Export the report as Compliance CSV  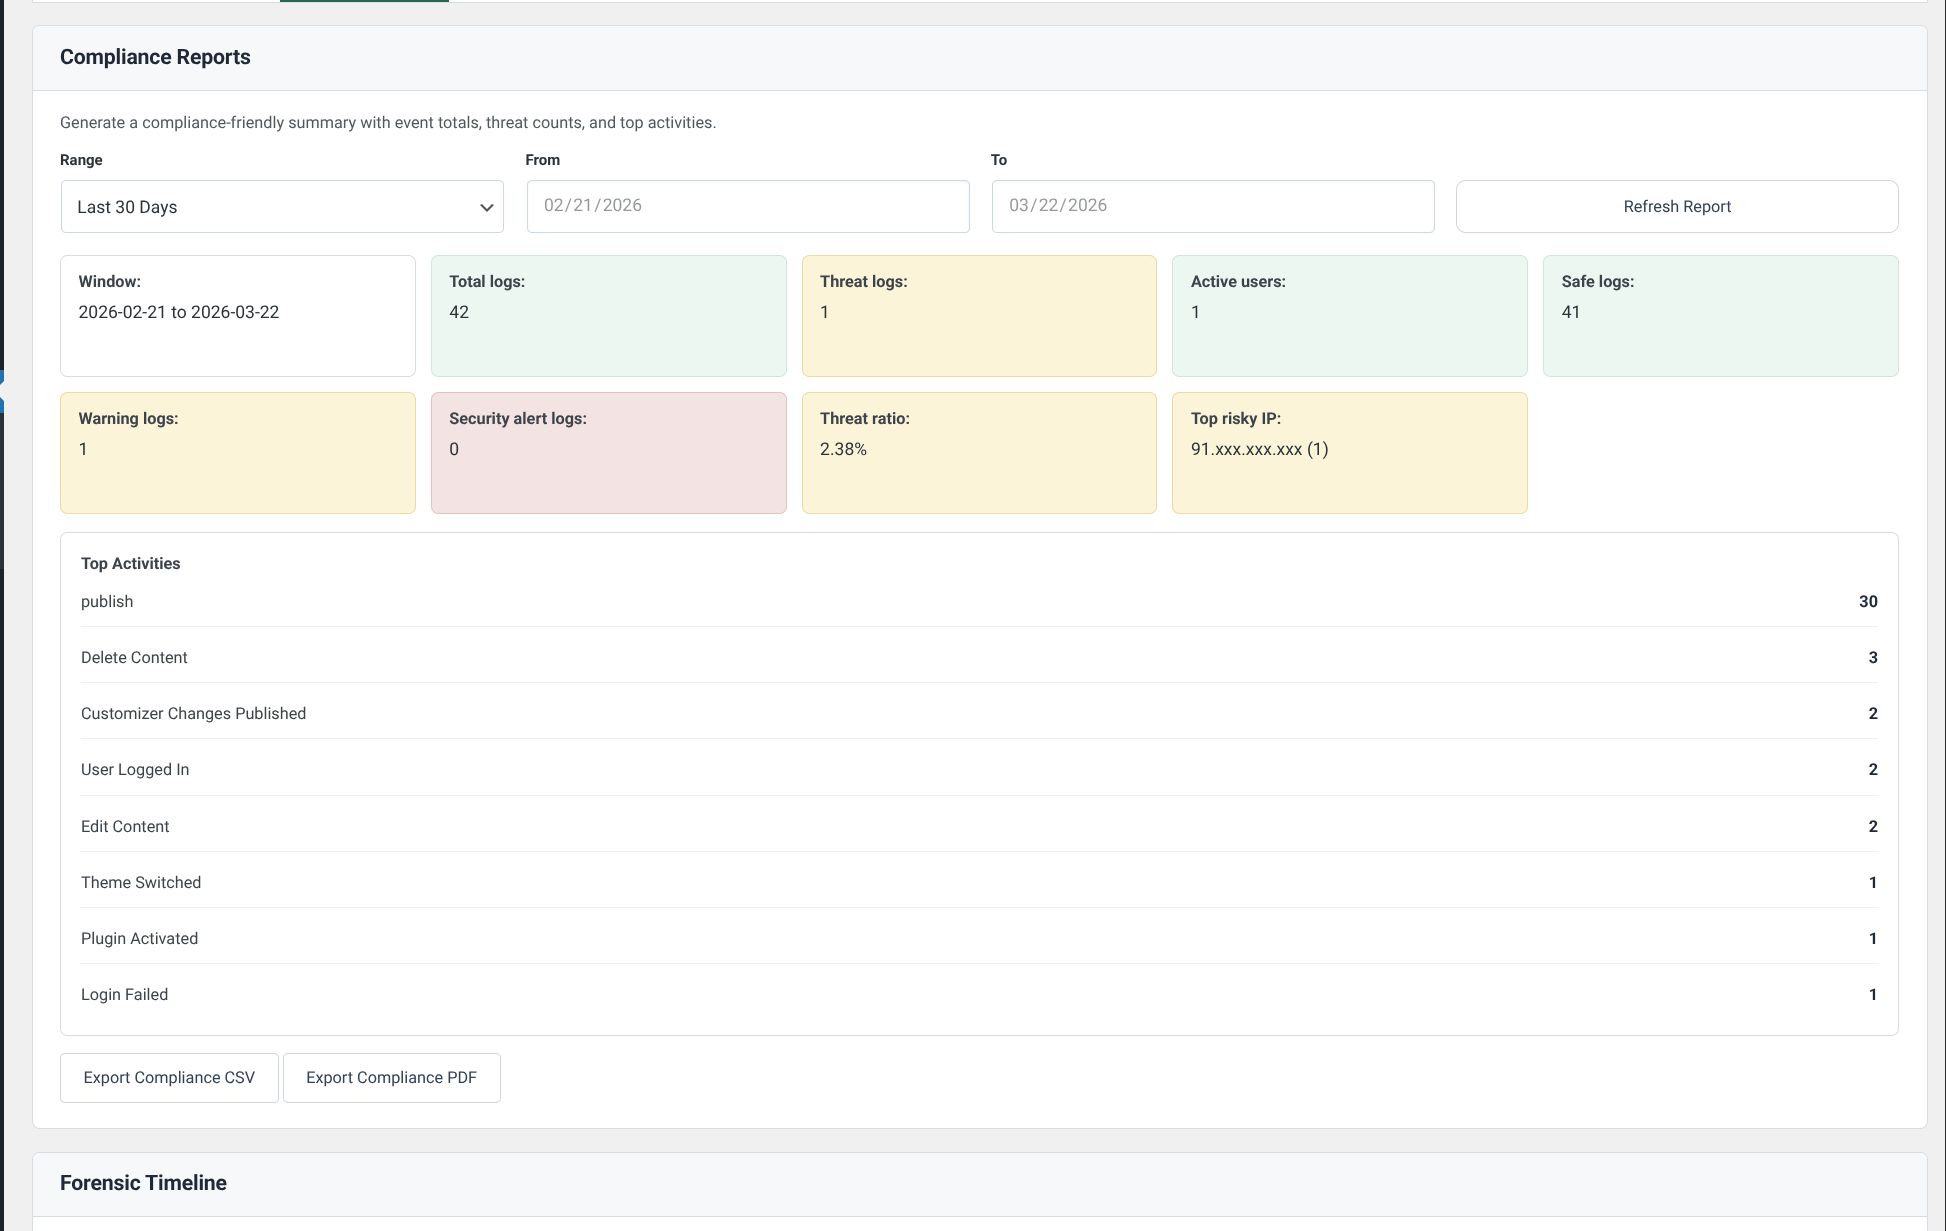tap(168, 1077)
